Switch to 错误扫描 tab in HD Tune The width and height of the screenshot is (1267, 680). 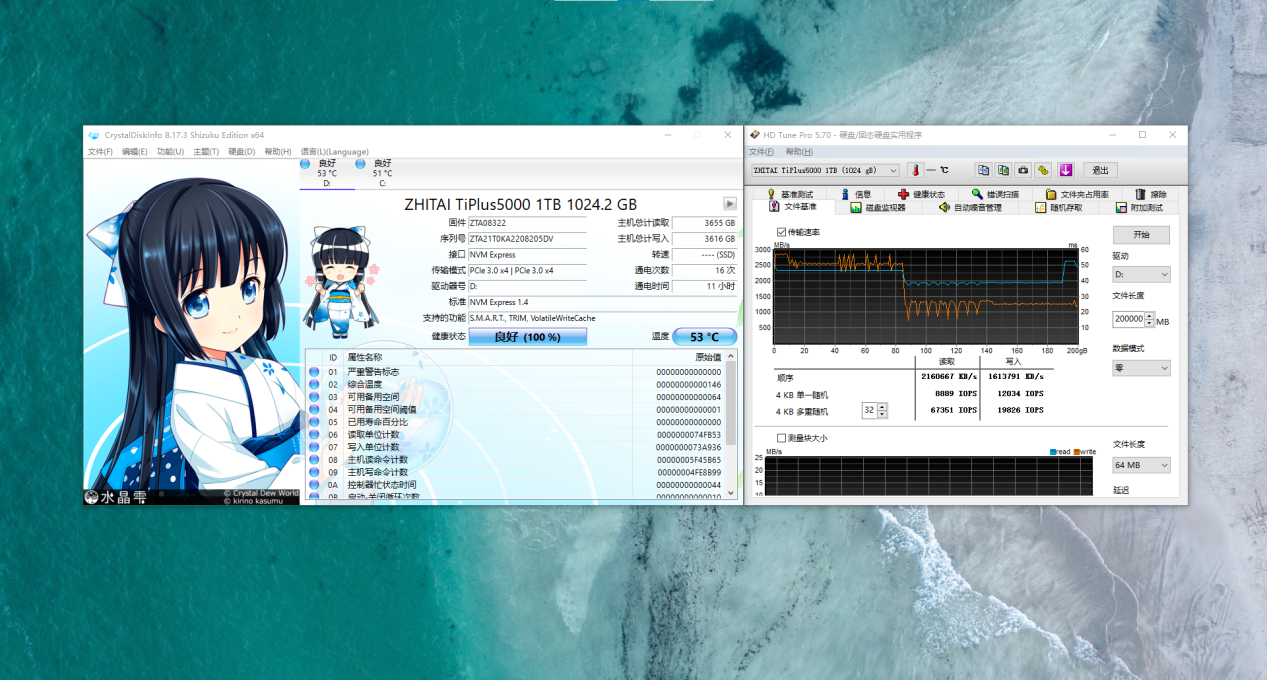[x=995, y=194]
